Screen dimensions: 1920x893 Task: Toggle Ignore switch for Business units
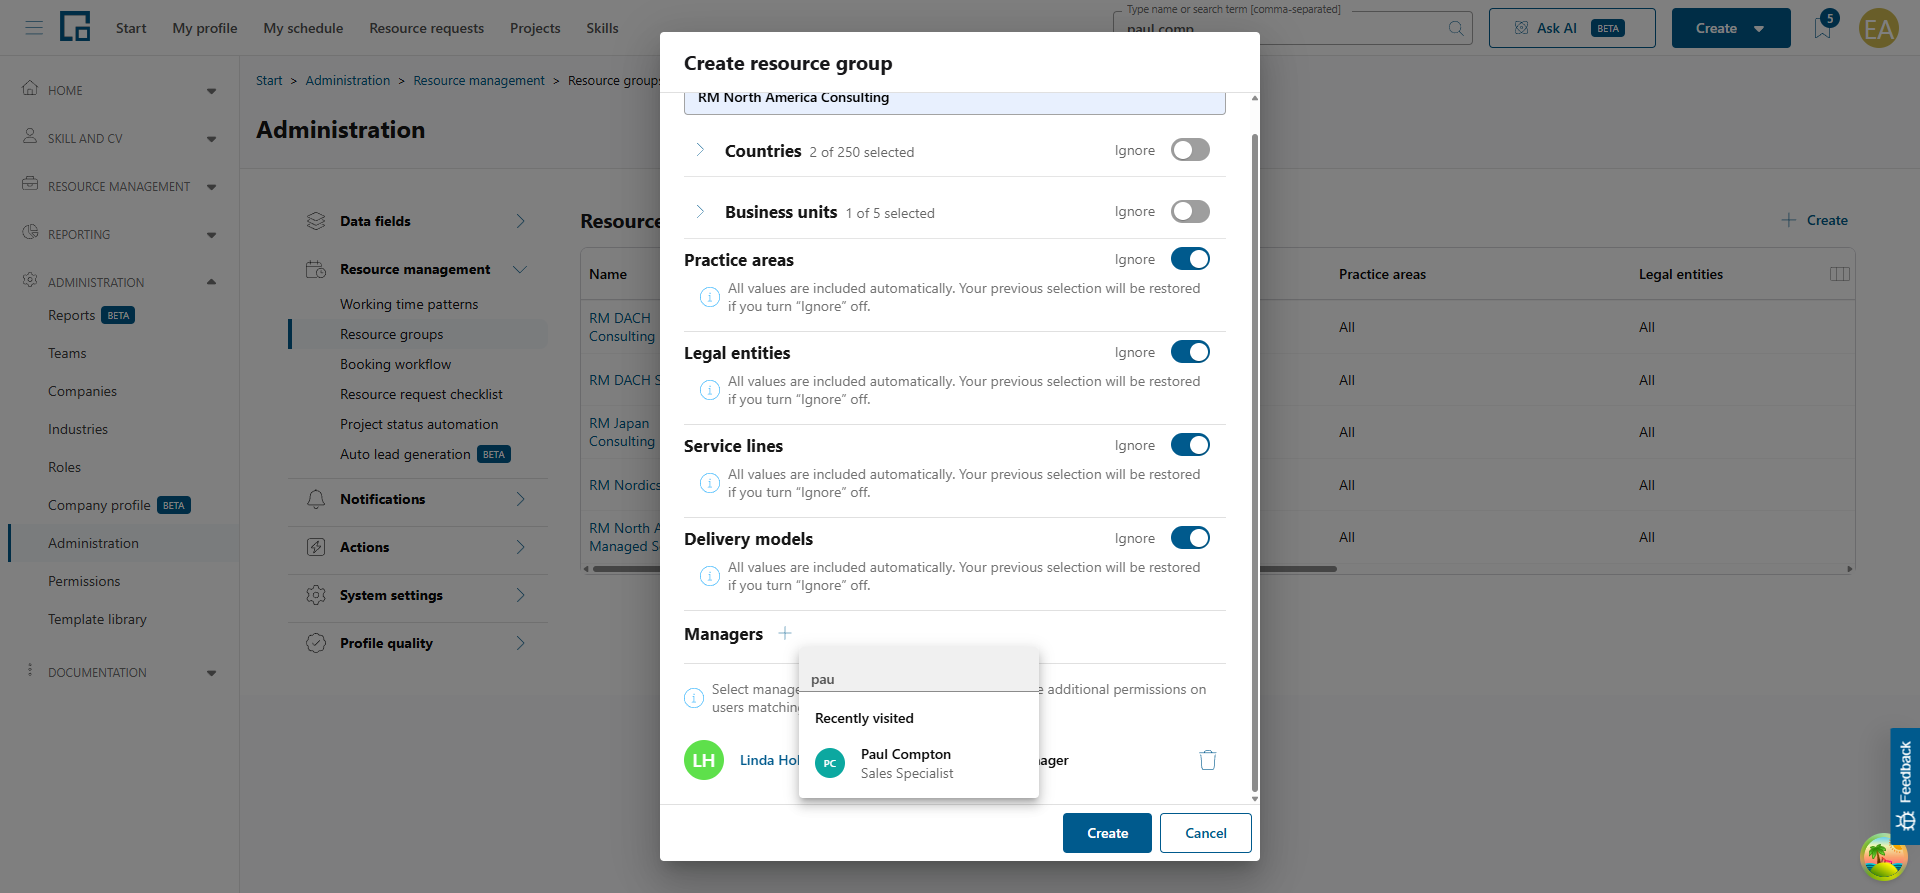point(1190,211)
